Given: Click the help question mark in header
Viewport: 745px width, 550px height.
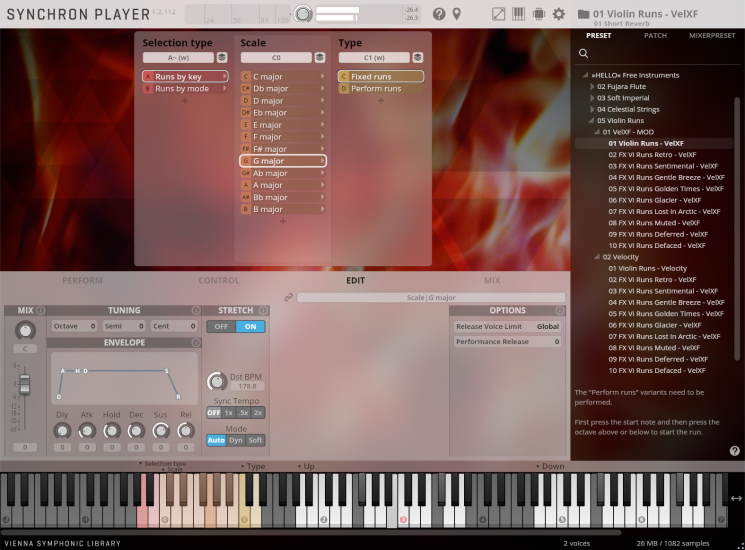Looking at the screenshot, I should pyautogui.click(x=439, y=14).
